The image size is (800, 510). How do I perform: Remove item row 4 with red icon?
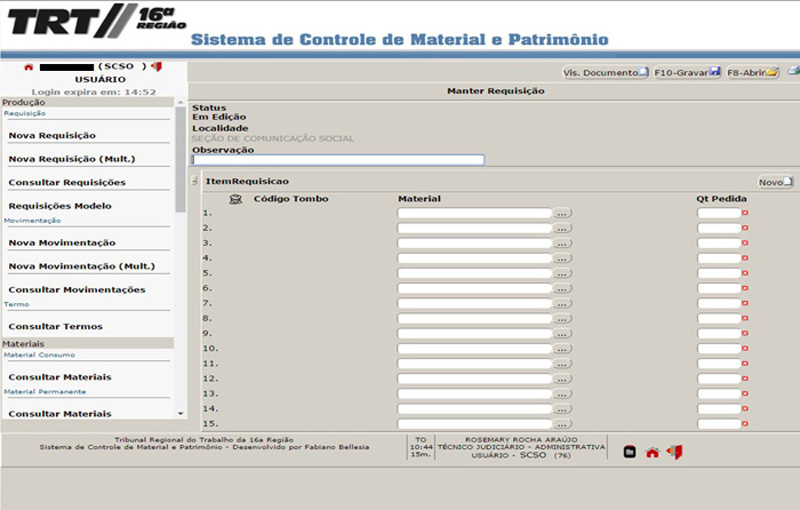(x=745, y=258)
